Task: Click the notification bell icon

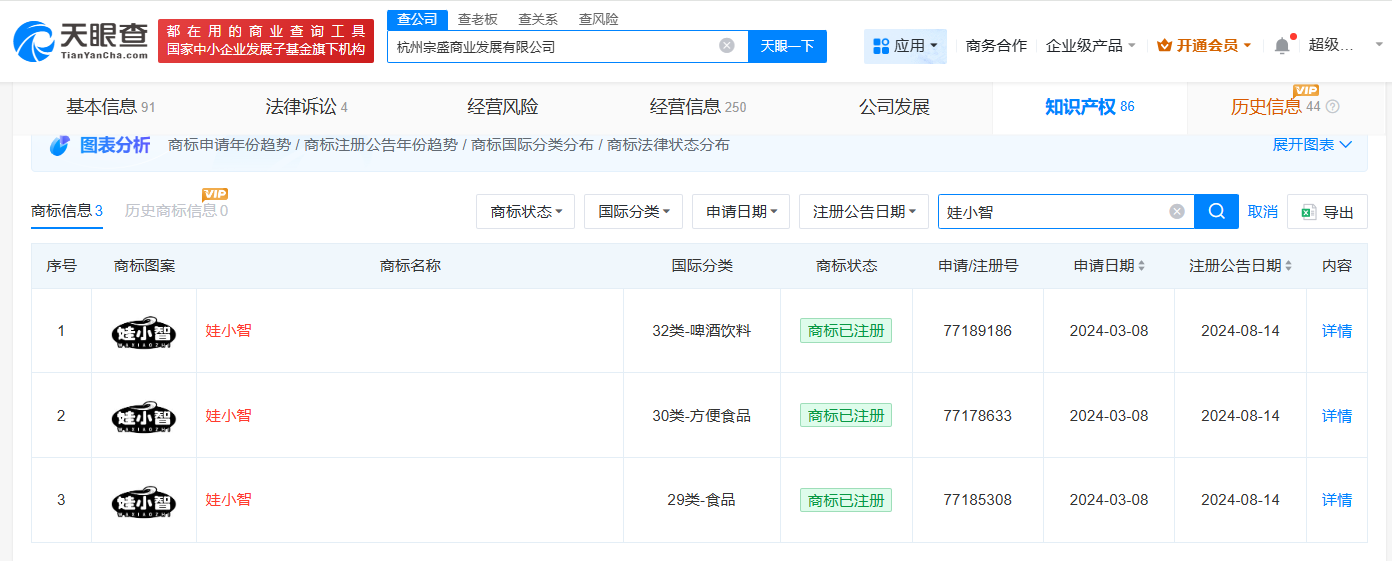Action: [1282, 46]
